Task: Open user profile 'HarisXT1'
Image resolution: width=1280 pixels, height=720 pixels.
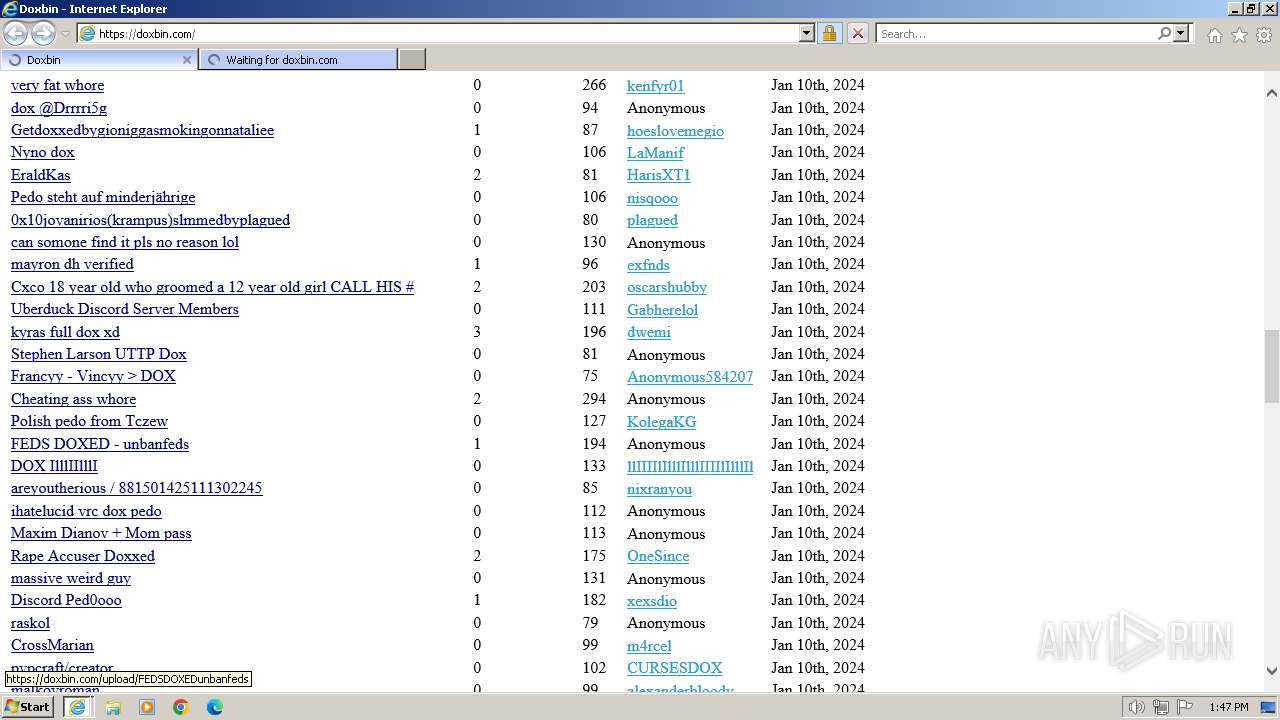Action: [x=659, y=175]
